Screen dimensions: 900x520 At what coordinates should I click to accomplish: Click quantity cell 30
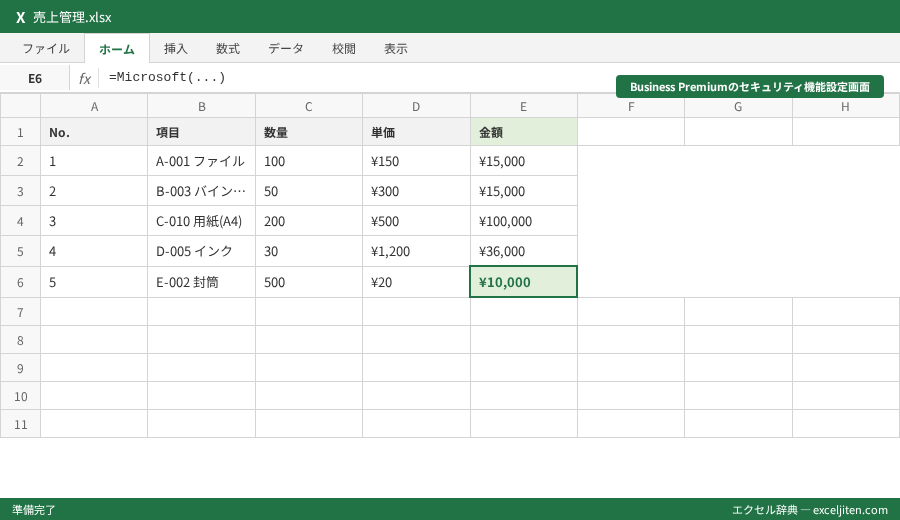[309, 251]
